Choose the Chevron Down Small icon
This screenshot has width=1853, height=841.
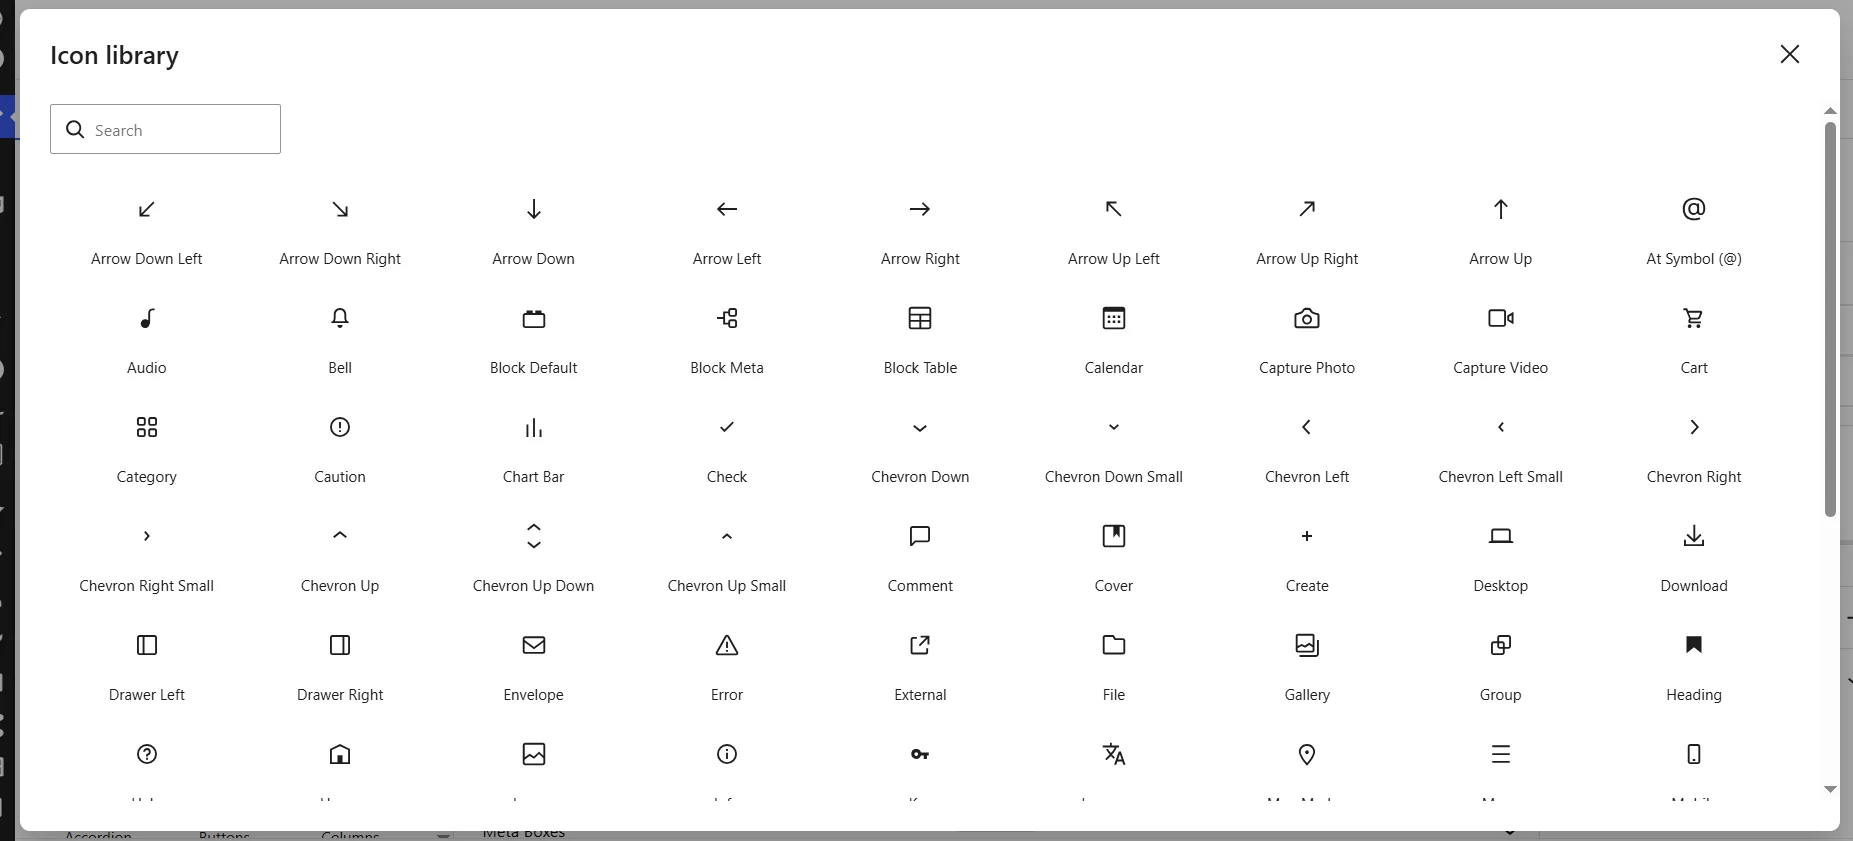(1114, 427)
